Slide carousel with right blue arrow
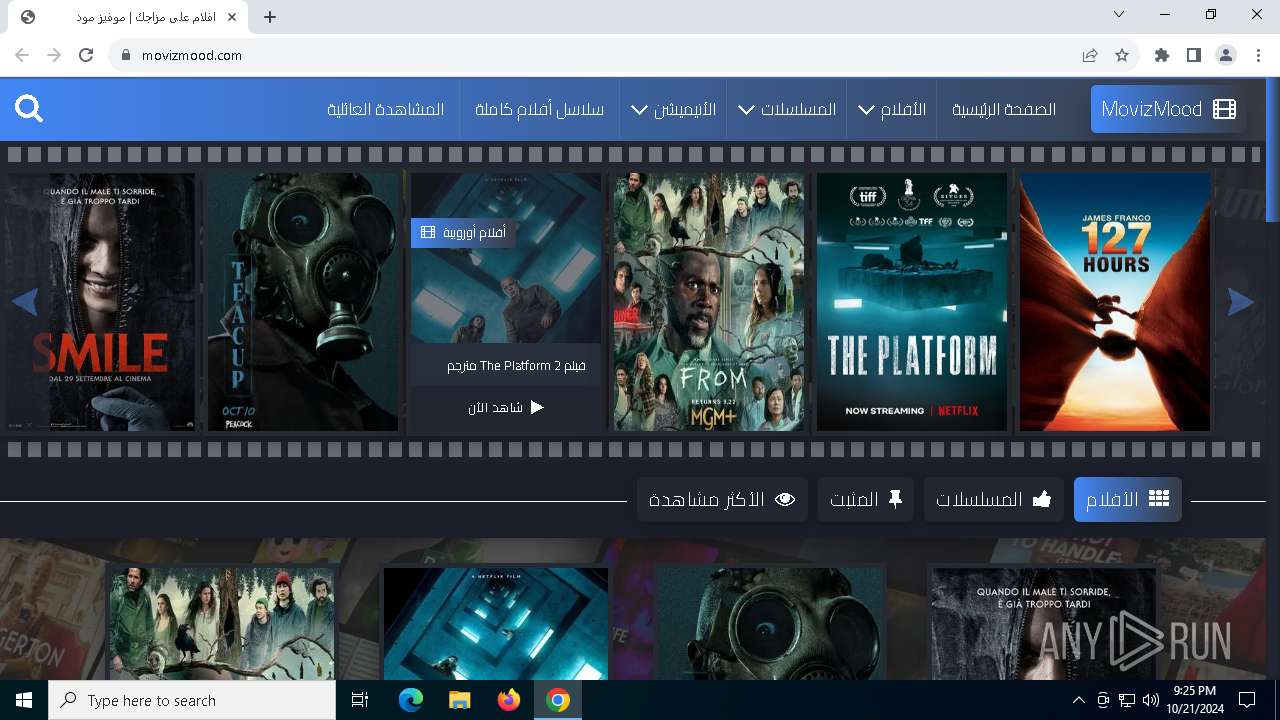The width and height of the screenshot is (1280, 720). [1240, 302]
